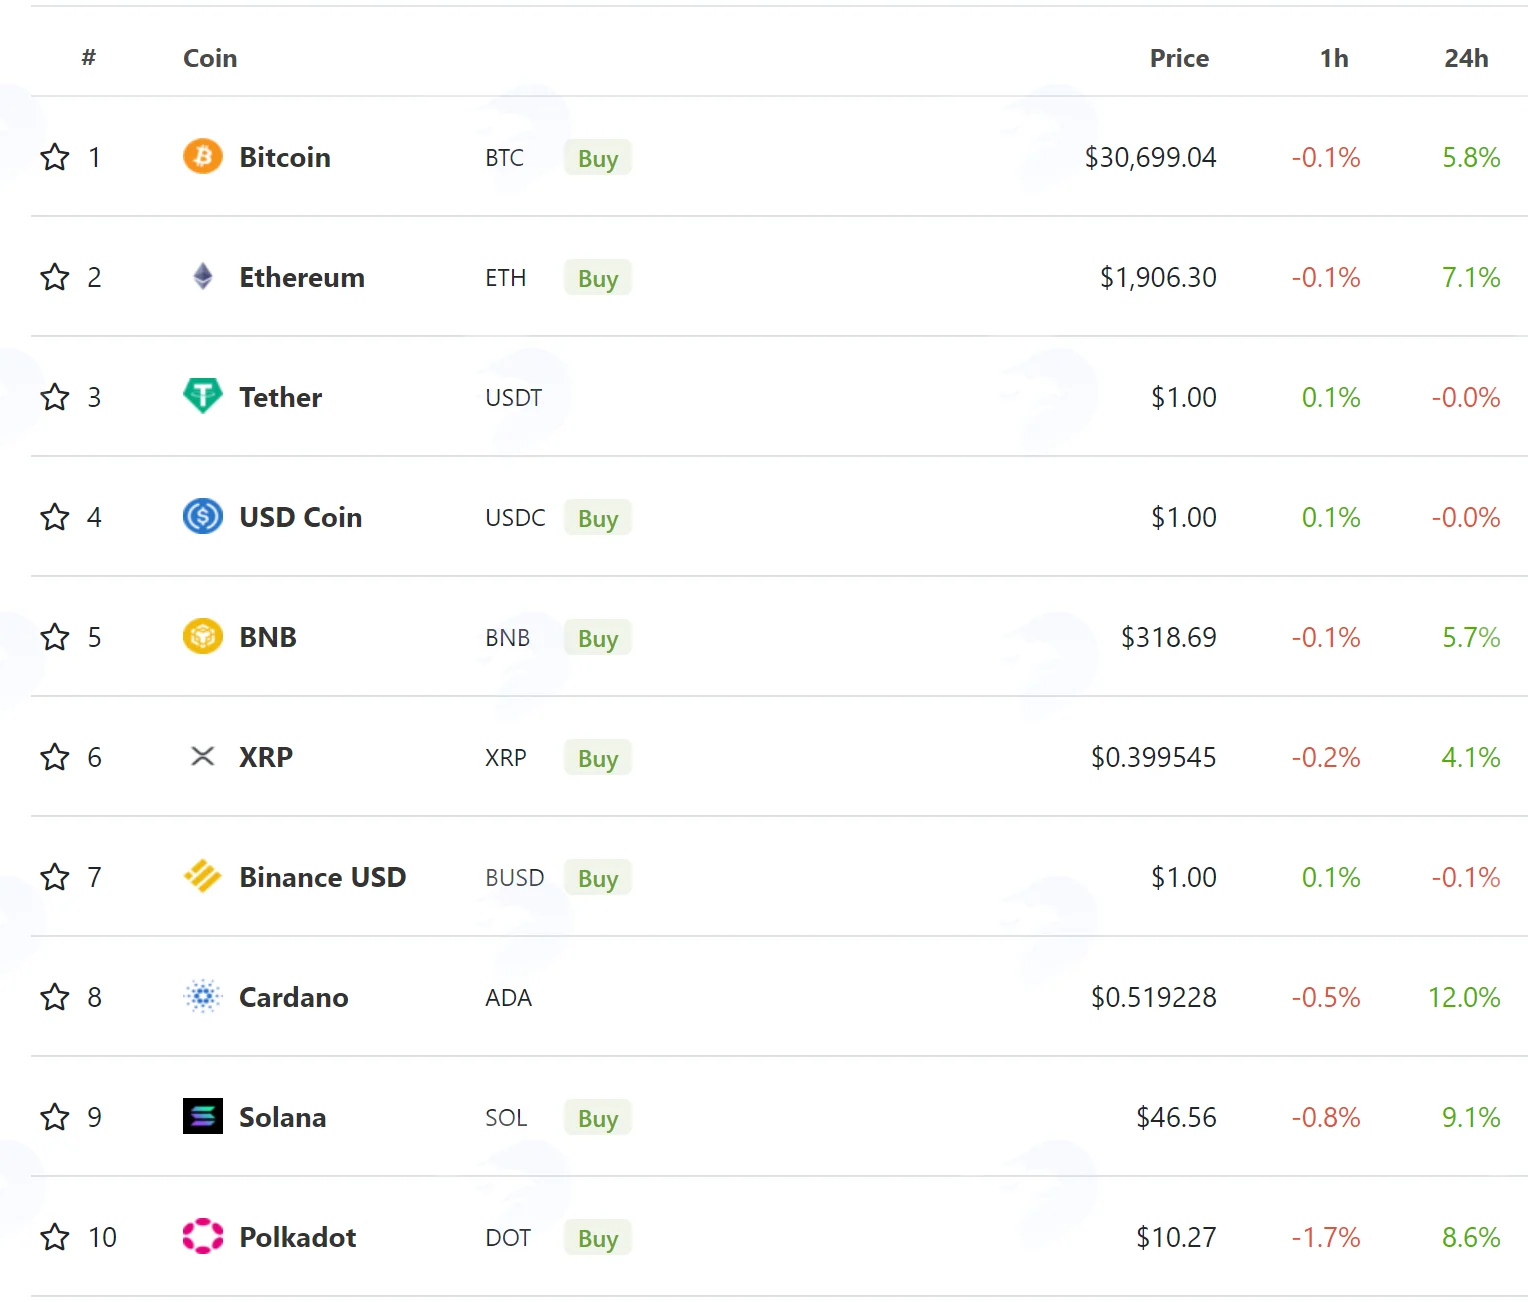Click the Bitcoin logo icon
Viewport: 1528px width, 1302px height.
coord(202,156)
